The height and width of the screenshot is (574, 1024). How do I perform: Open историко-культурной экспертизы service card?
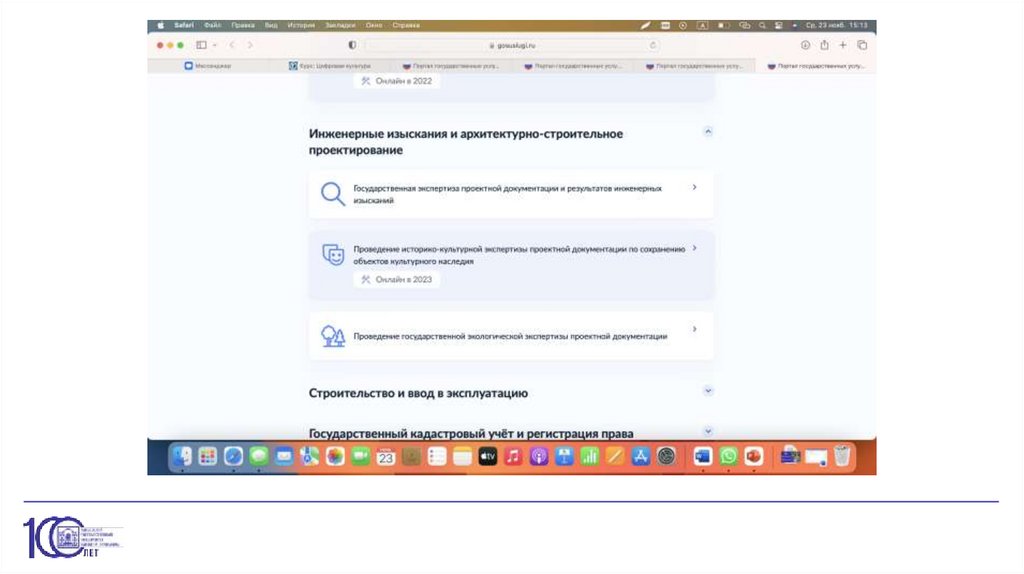511,264
